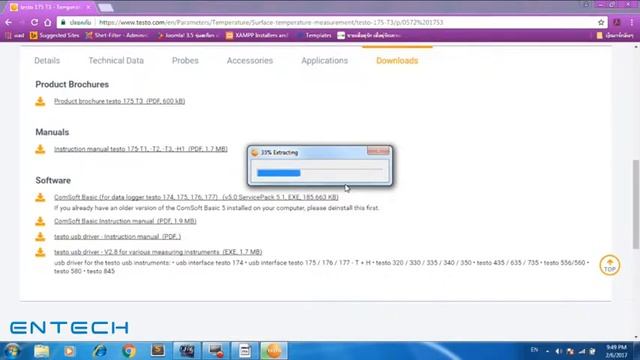Launch Windows Media Player from taskbar
This screenshot has width=640, height=360.
69,351
